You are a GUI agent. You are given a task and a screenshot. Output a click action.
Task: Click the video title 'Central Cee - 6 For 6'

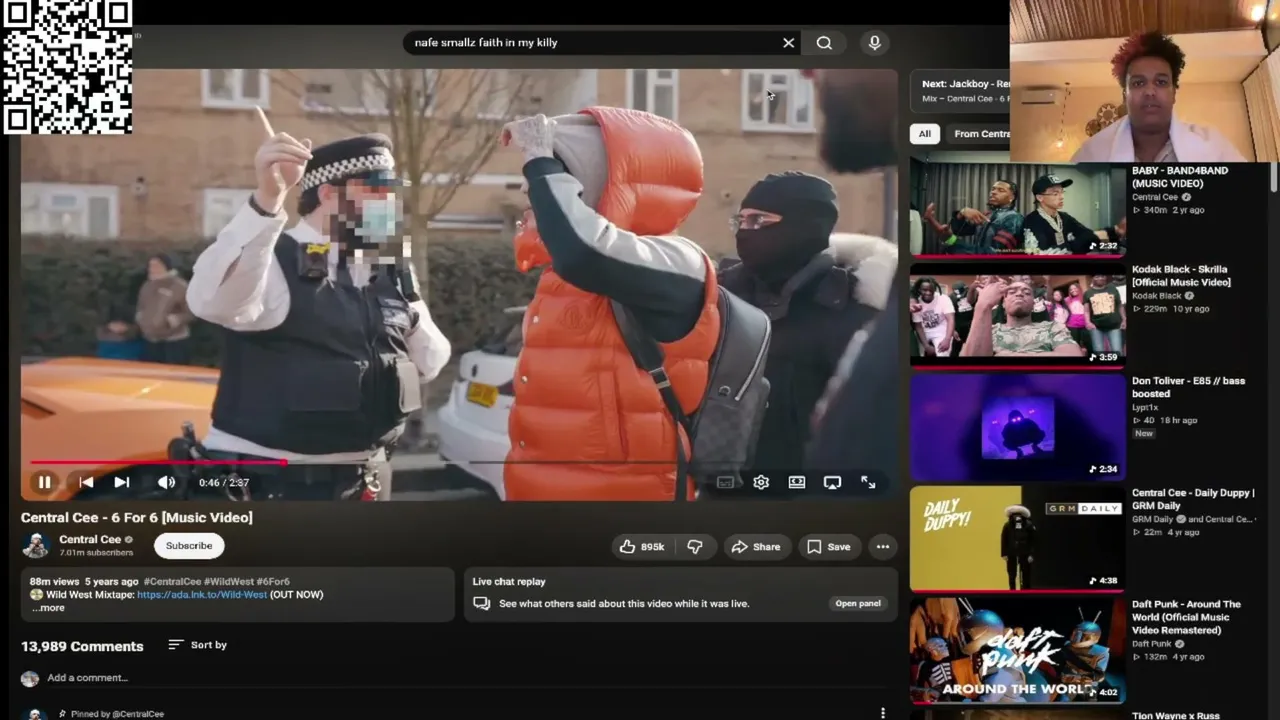(x=137, y=517)
